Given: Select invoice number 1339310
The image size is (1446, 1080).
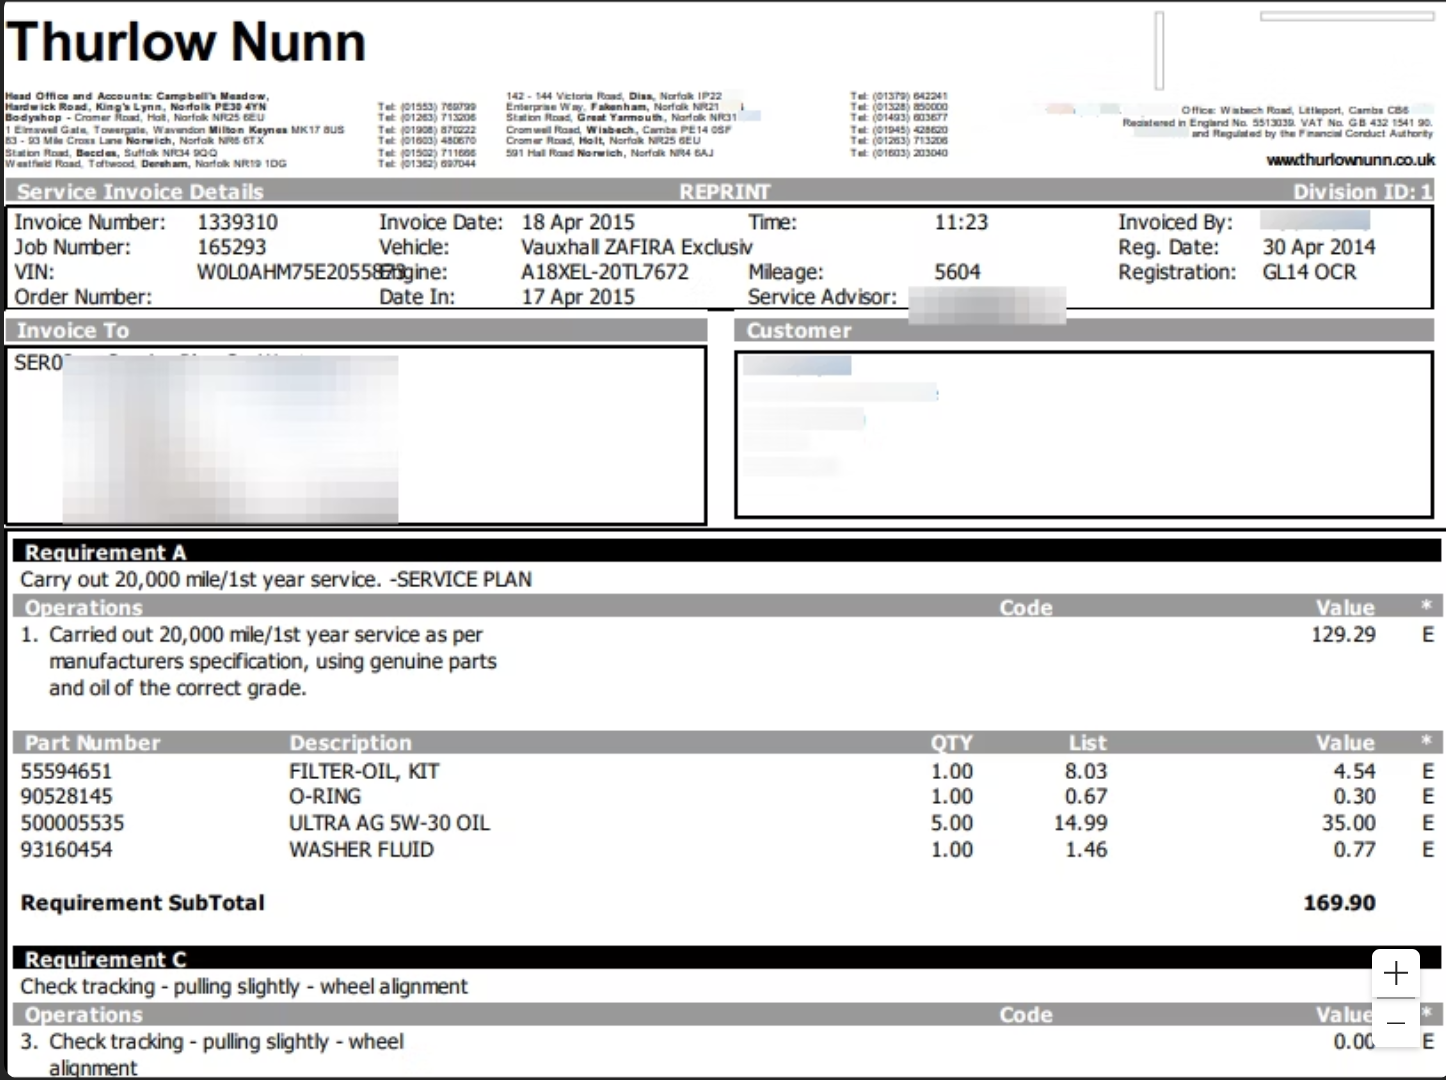Looking at the screenshot, I should [237, 222].
